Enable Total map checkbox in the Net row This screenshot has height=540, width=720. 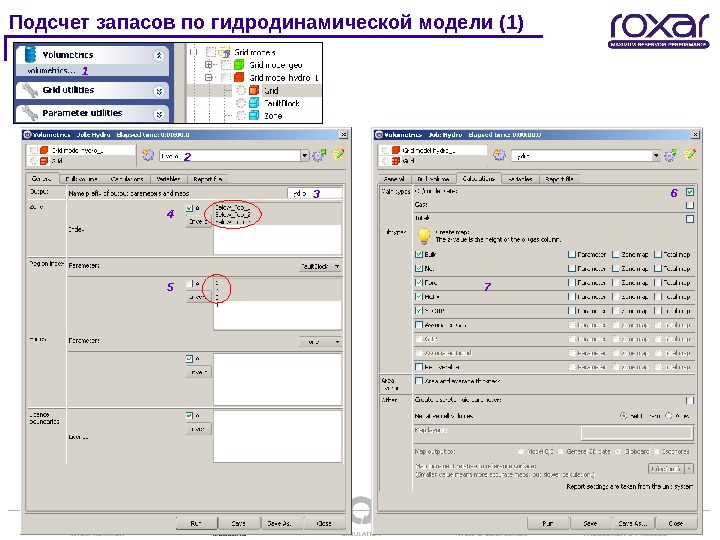pyautogui.click(x=658, y=268)
